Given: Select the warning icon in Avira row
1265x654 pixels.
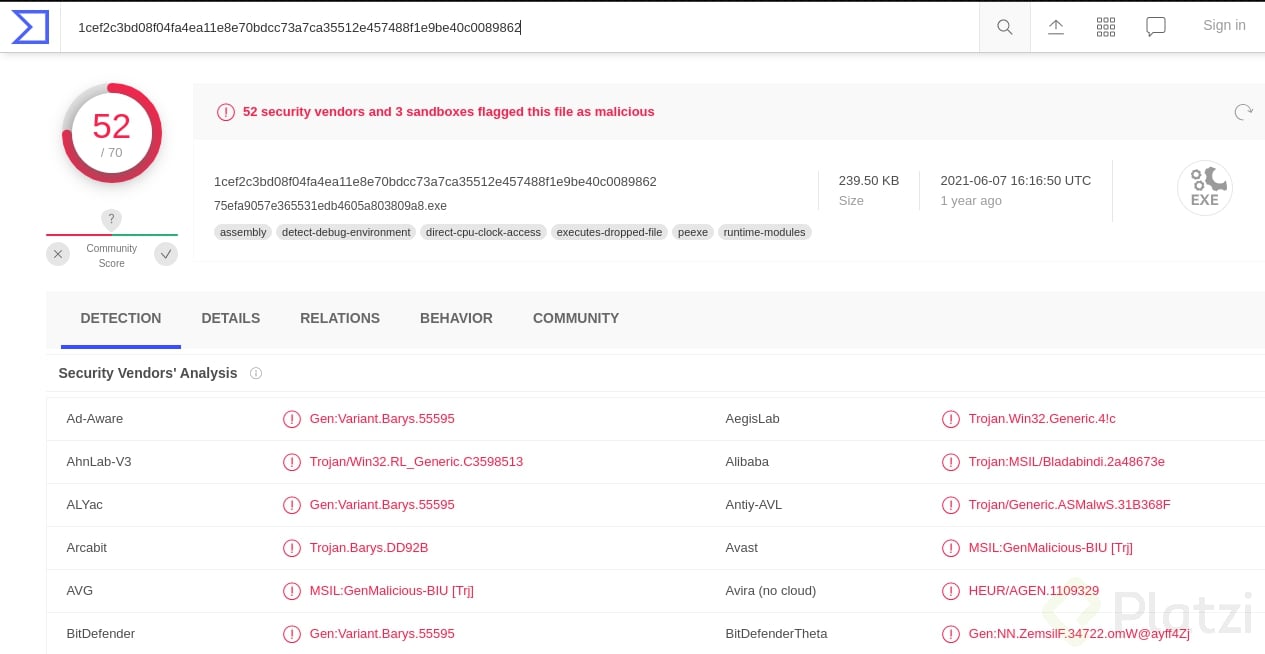Looking at the screenshot, I should coord(951,591).
